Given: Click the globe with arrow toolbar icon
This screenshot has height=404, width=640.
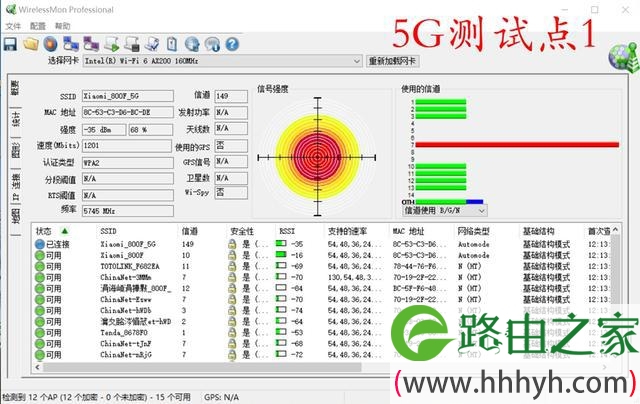Looking at the screenshot, I should (x=192, y=44).
